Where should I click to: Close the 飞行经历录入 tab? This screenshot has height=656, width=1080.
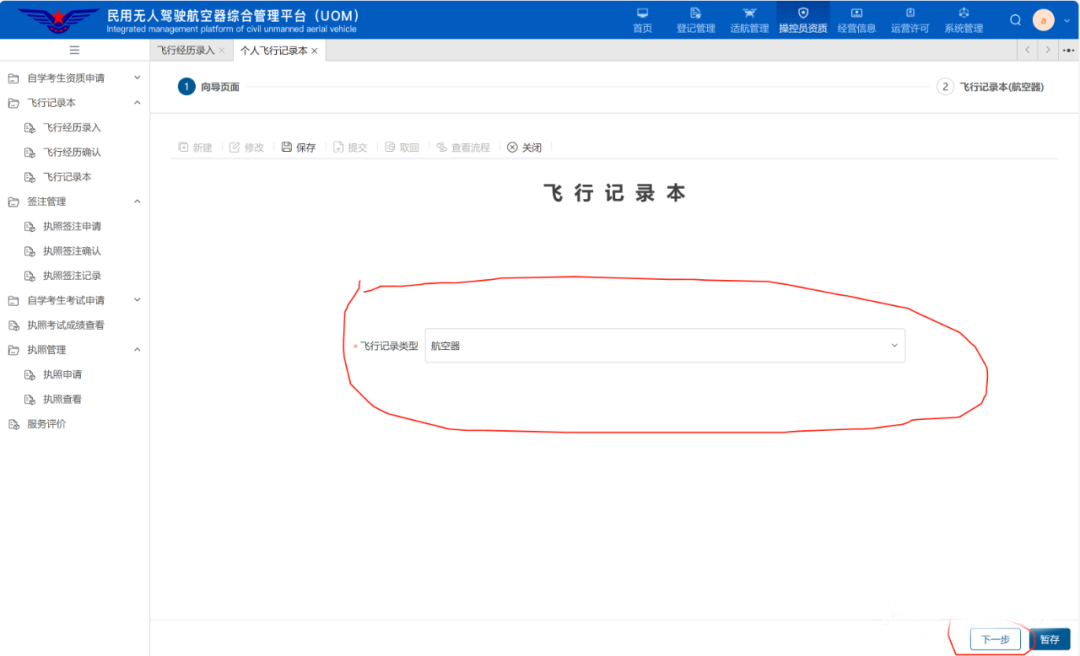(222, 51)
